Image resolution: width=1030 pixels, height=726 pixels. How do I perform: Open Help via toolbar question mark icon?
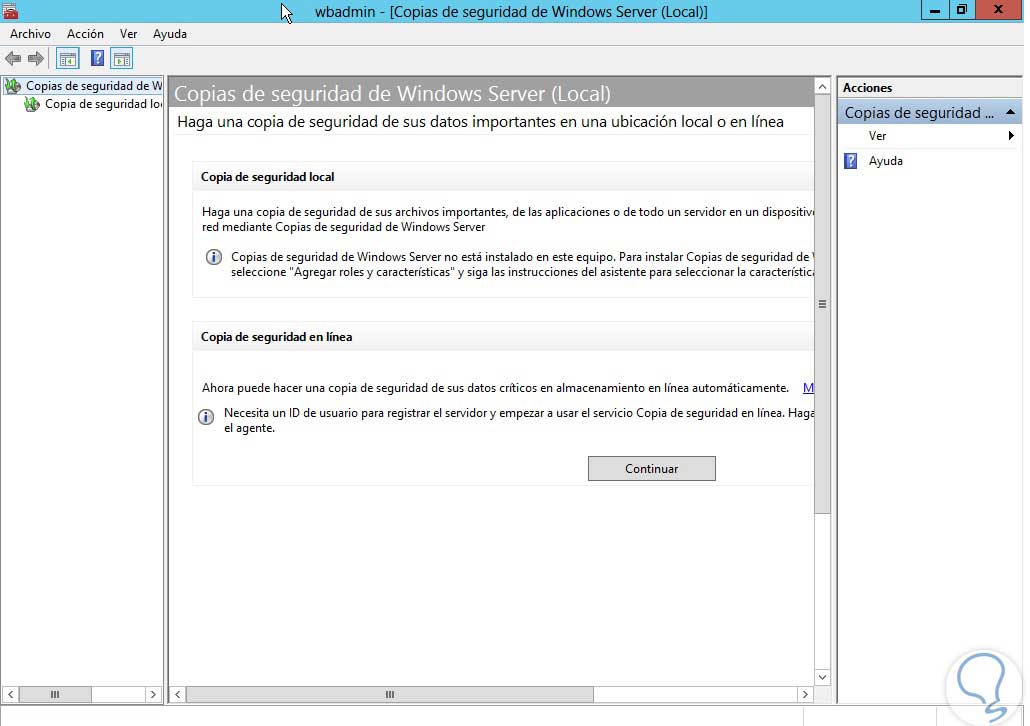[97, 58]
